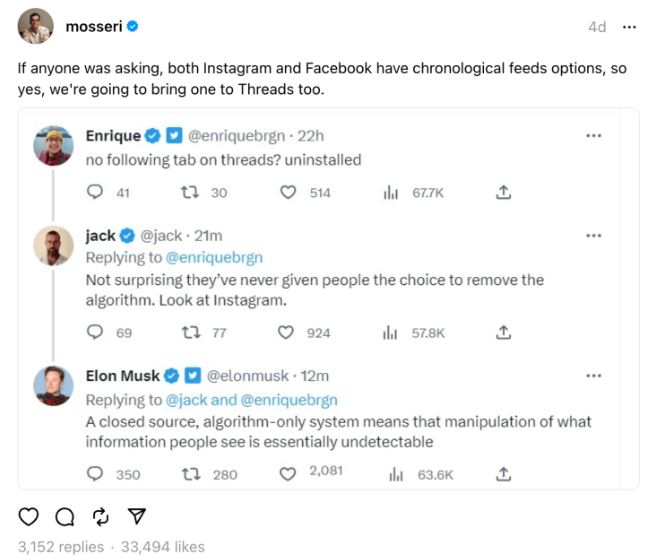Open the @enriquebrgn mention in jack's reply
649x555 pixels.
(203, 258)
